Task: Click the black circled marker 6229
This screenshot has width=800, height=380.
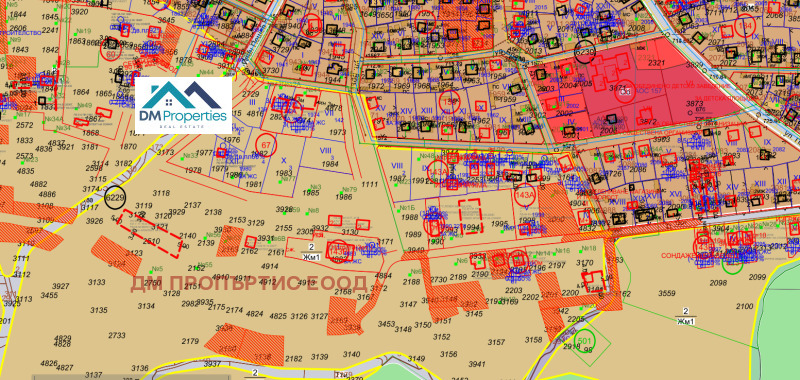Action: (114, 198)
